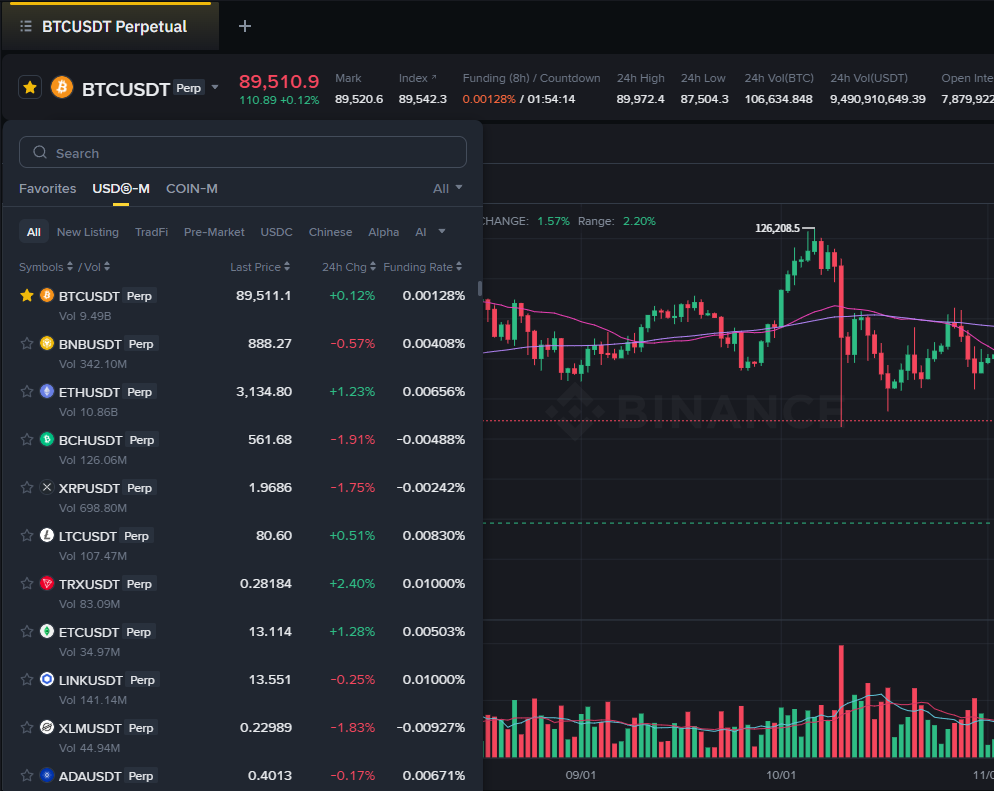
Task: Open the Index price link arrow
Action: point(434,77)
